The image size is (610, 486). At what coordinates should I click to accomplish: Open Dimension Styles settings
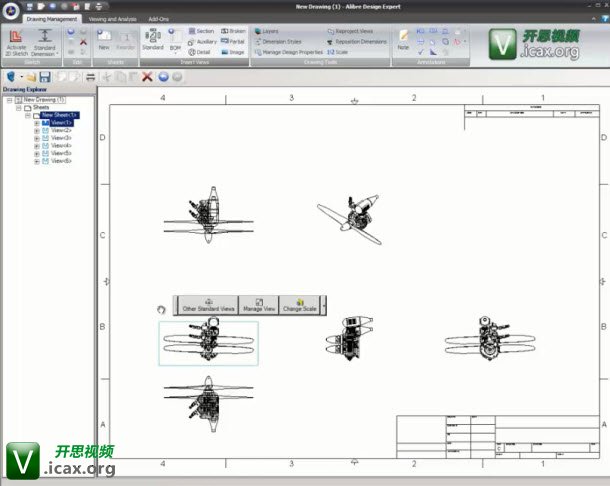tap(278, 42)
